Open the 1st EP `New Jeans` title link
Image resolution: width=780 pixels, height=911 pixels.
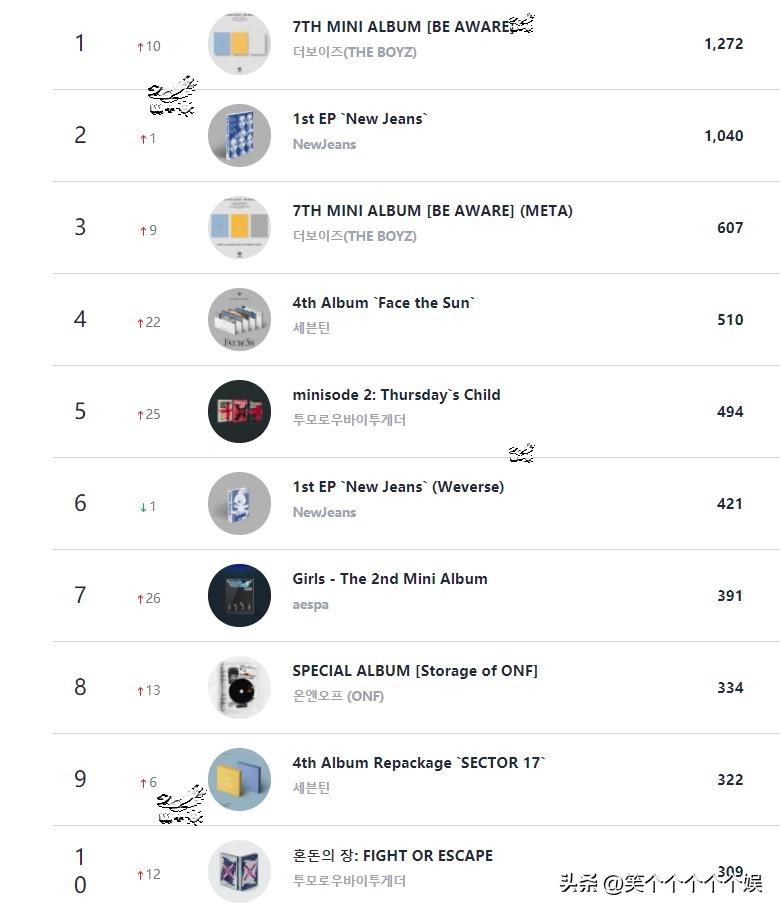(x=359, y=119)
